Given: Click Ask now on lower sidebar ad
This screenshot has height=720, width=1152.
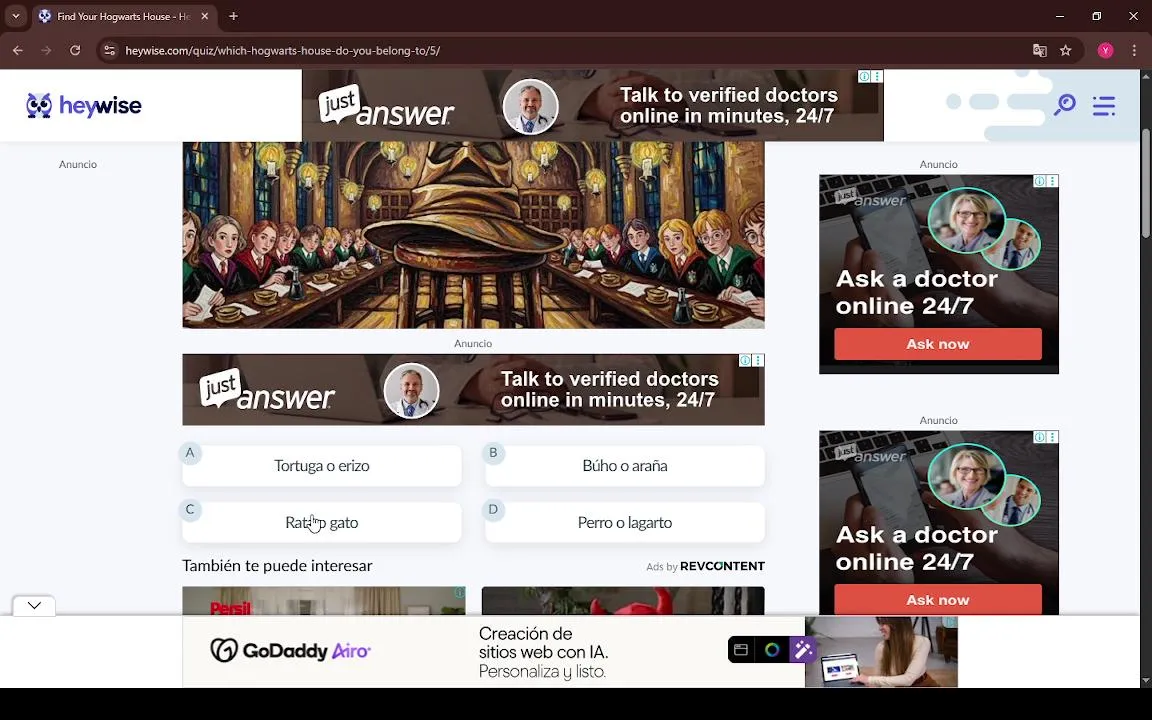Looking at the screenshot, I should click(937, 600).
